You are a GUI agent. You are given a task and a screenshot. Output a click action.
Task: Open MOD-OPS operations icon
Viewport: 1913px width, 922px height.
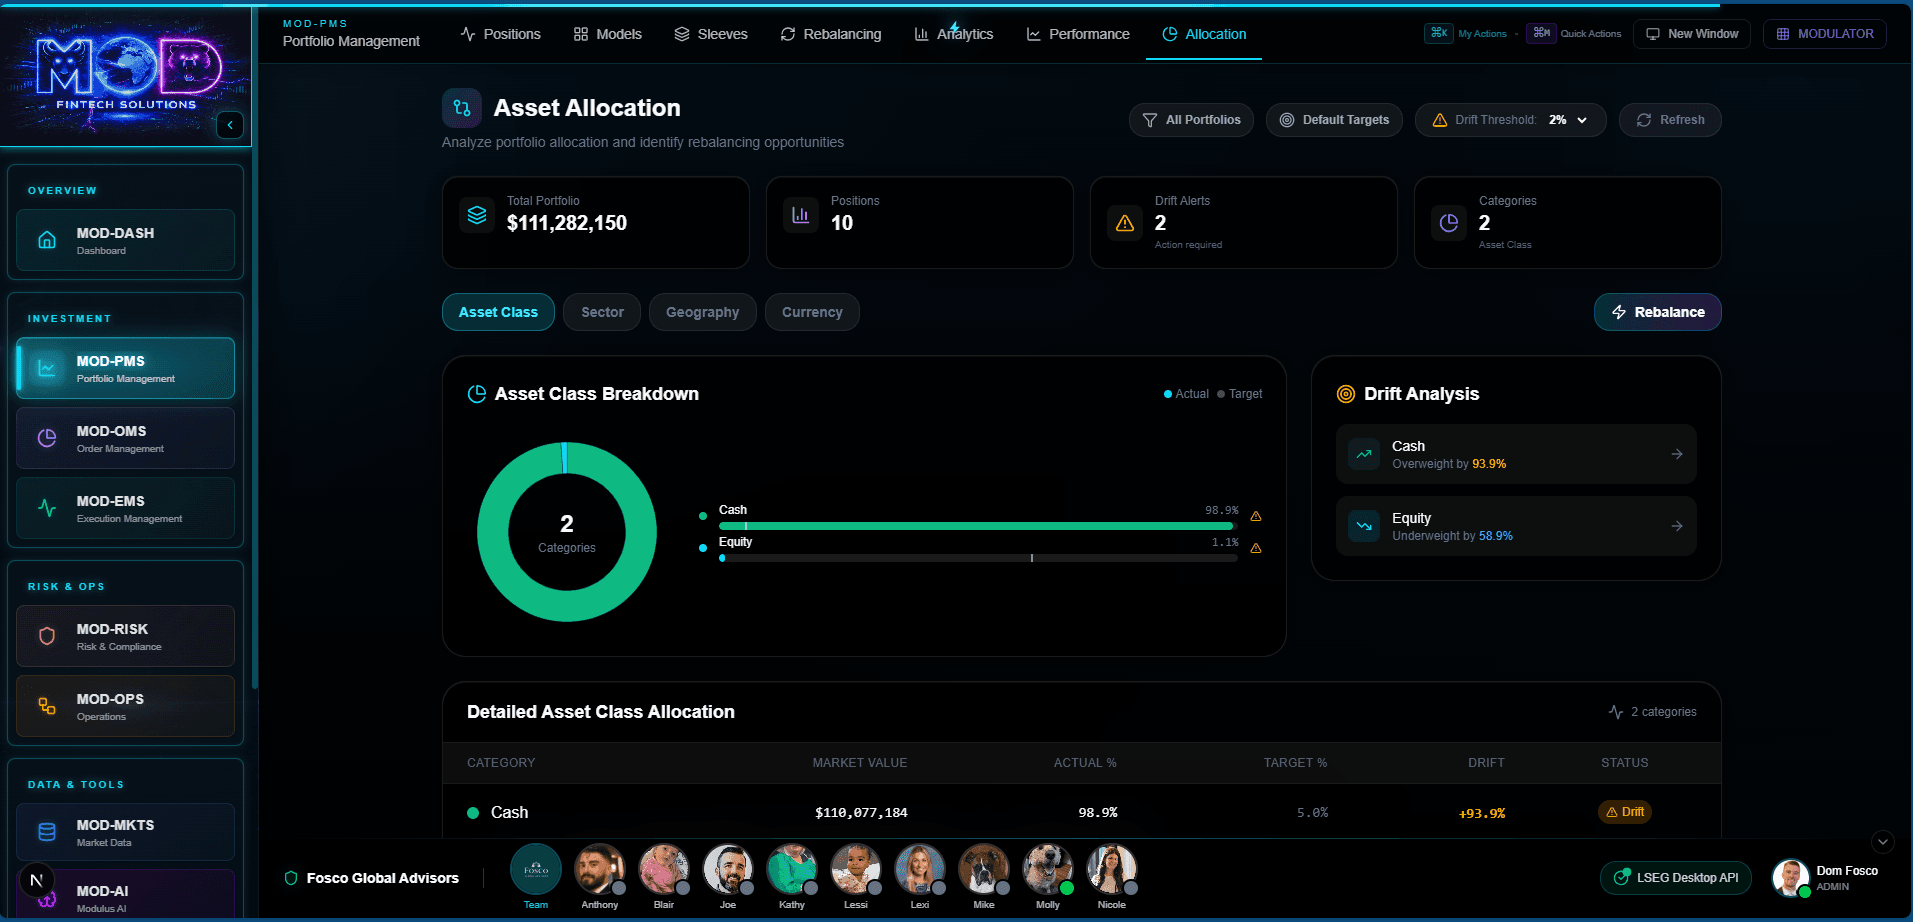pos(47,706)
